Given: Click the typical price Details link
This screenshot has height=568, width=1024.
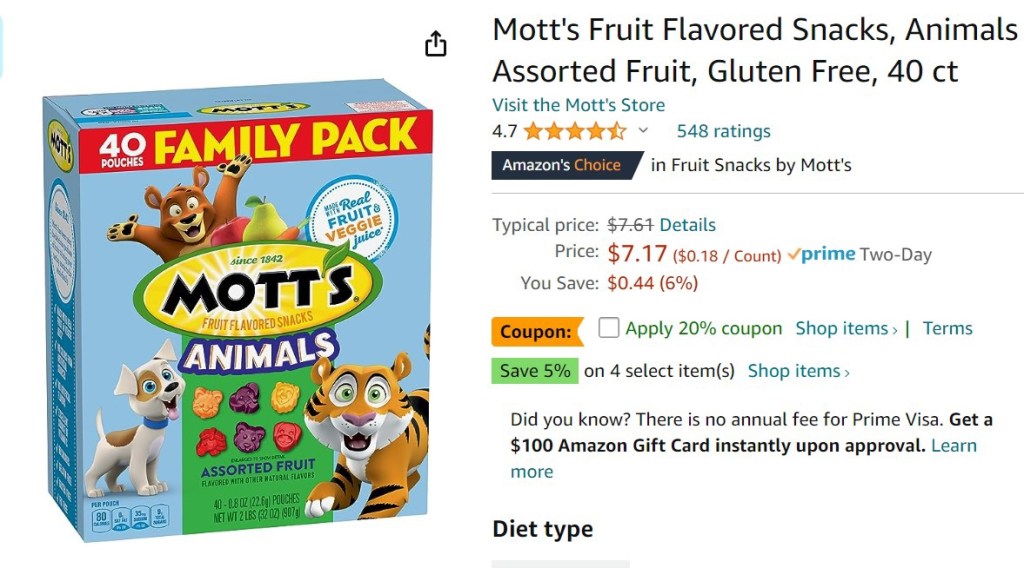Looking at the screenshot, I should click(687, 225).
